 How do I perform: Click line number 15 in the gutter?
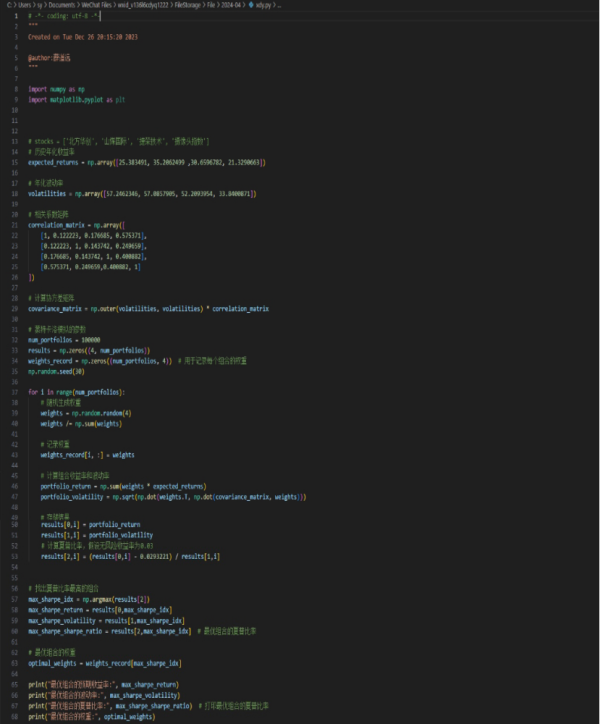[15, 161]
